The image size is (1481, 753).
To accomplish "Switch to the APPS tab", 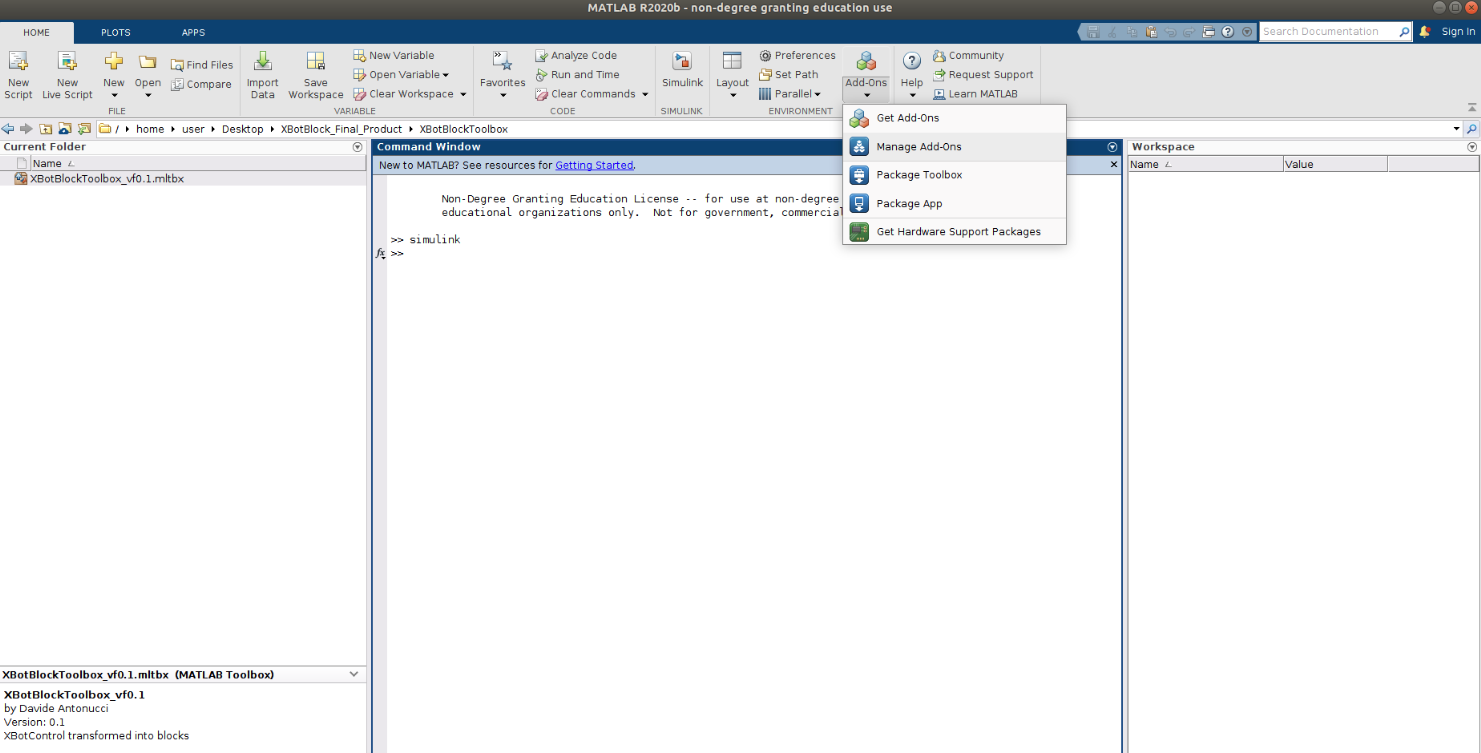I will (x=193, y=32).
